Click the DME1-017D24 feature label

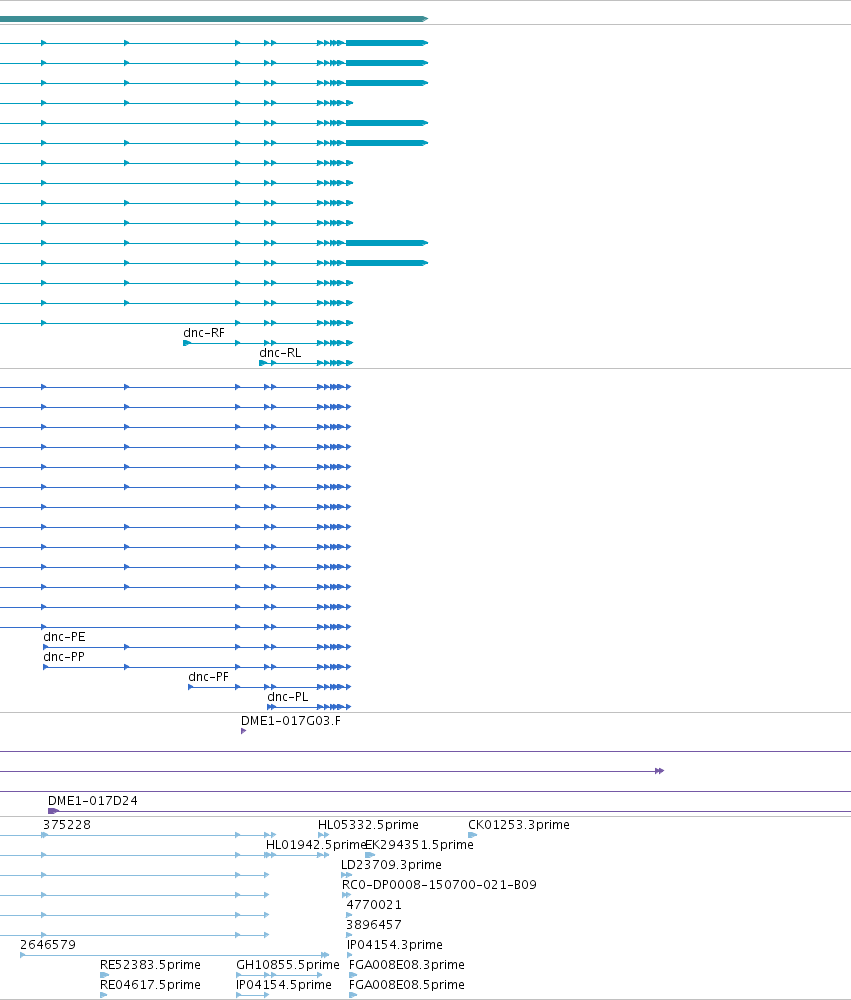(92, 800)
